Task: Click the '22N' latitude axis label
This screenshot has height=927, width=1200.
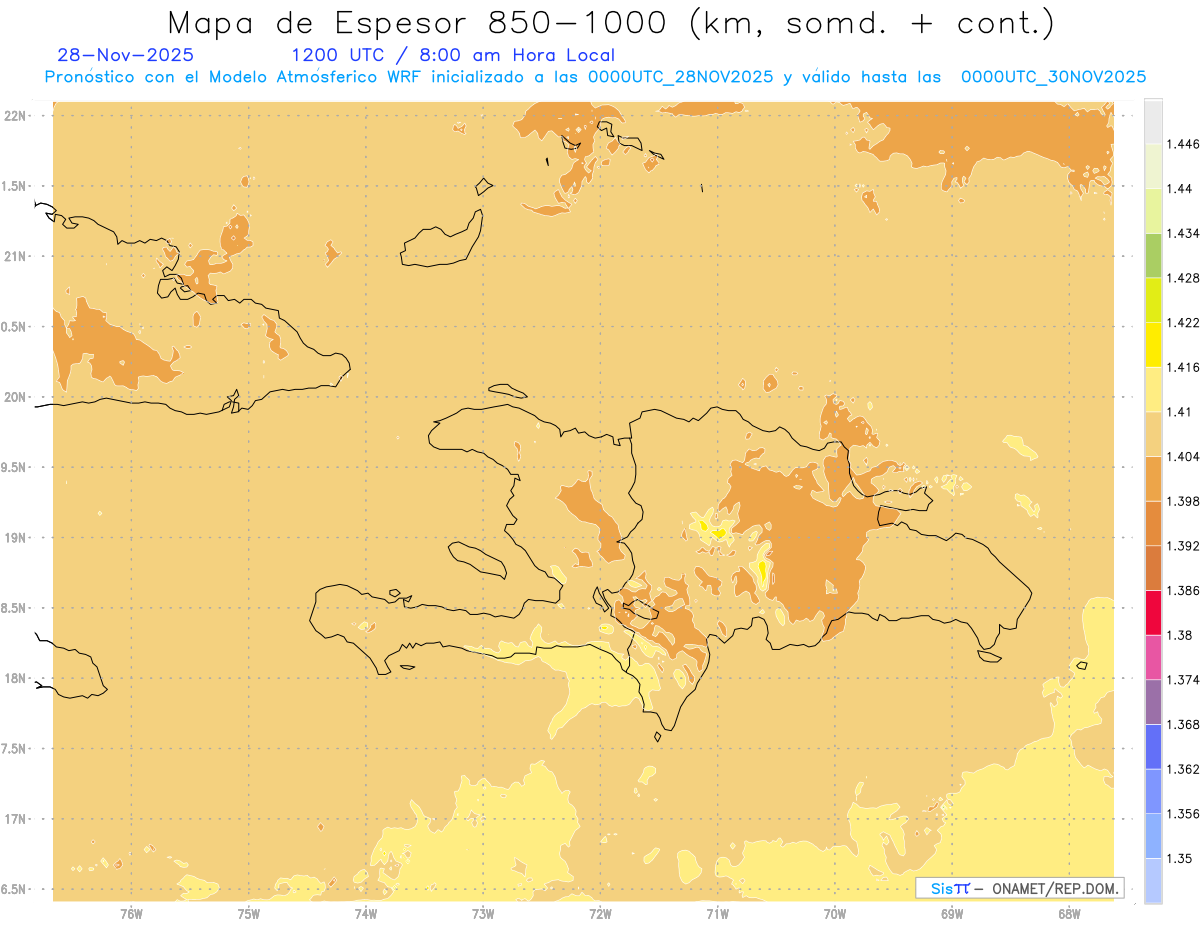Action: click(14, 115)
